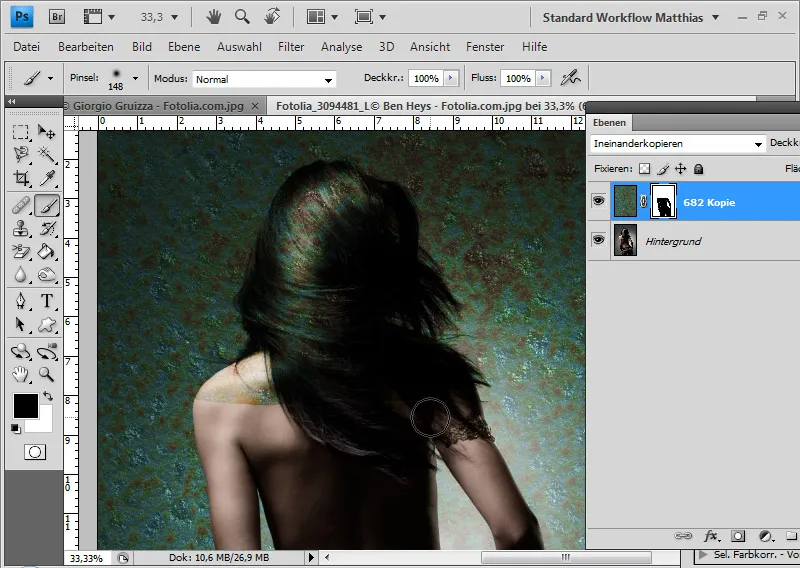800x568 pixels.
Task: Swap foreground and background colors
Action: click(48, 396)
